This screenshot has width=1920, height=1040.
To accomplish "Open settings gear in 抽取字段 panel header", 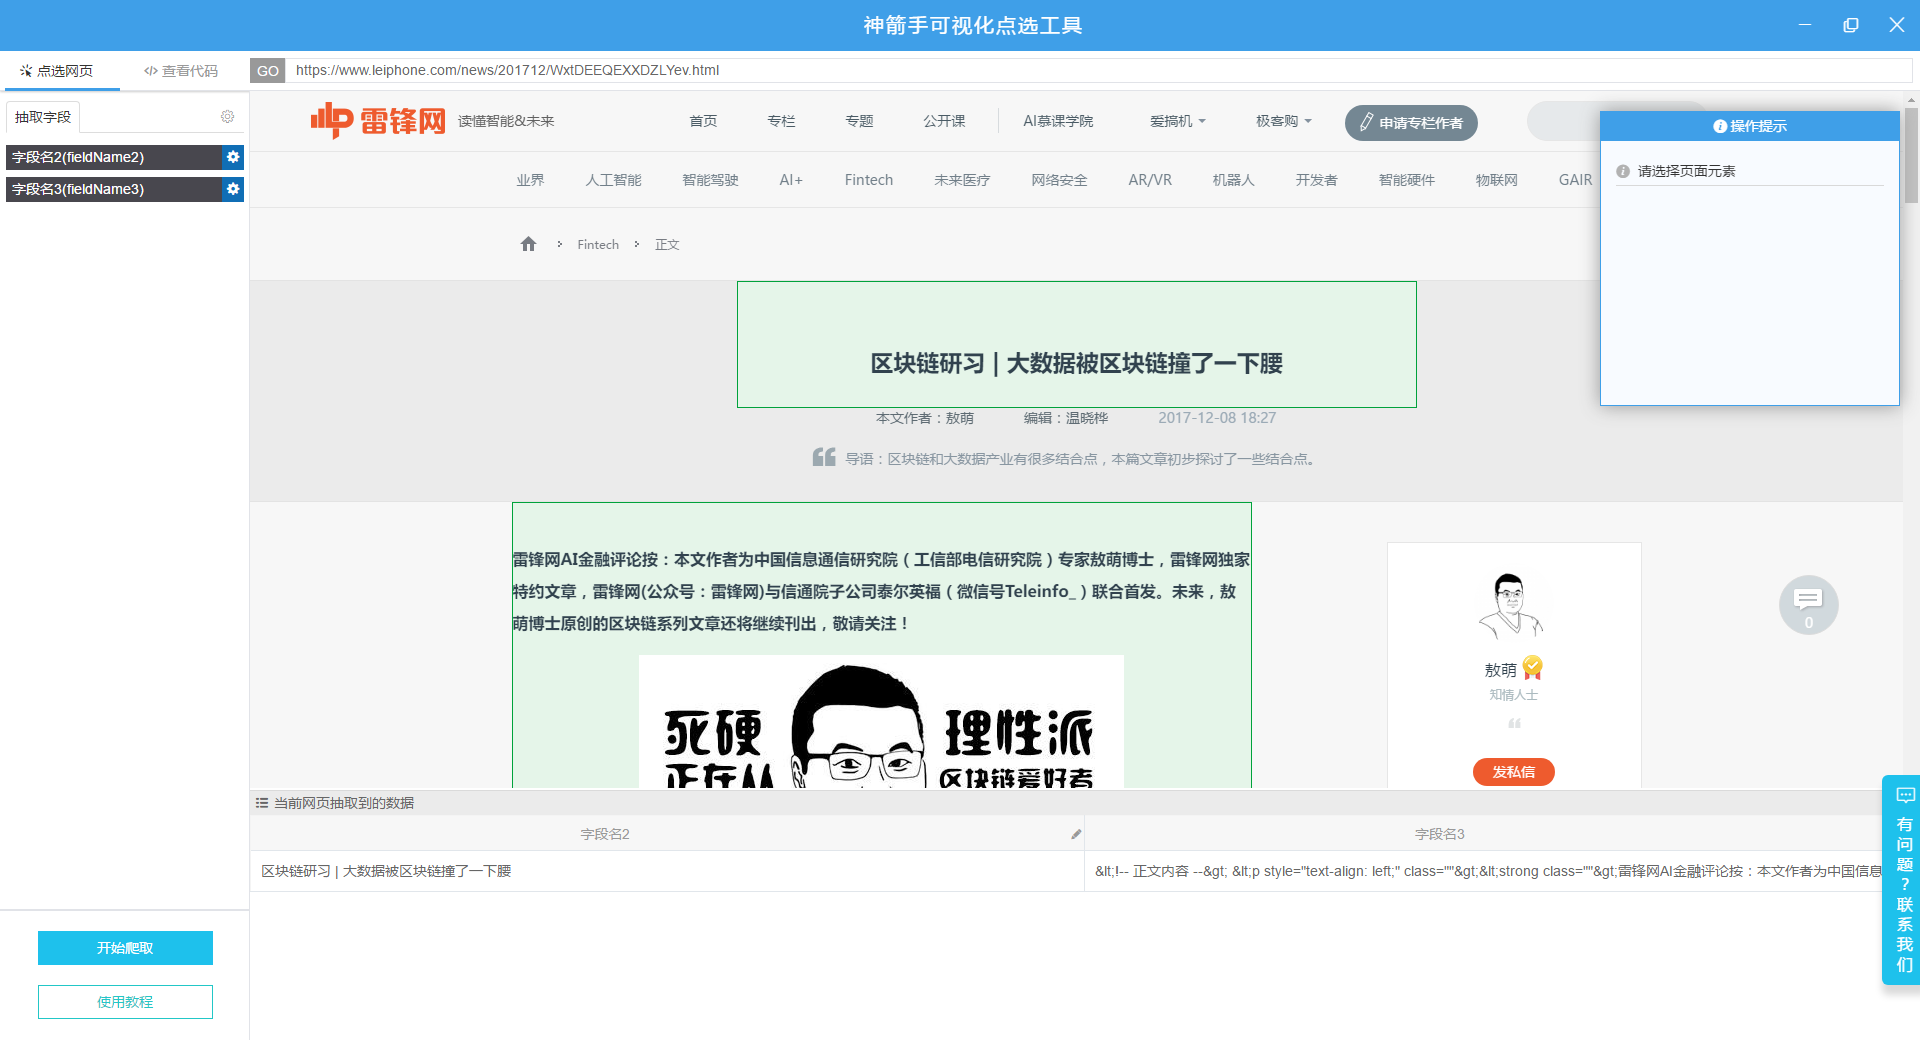I will tap(228, 117).
